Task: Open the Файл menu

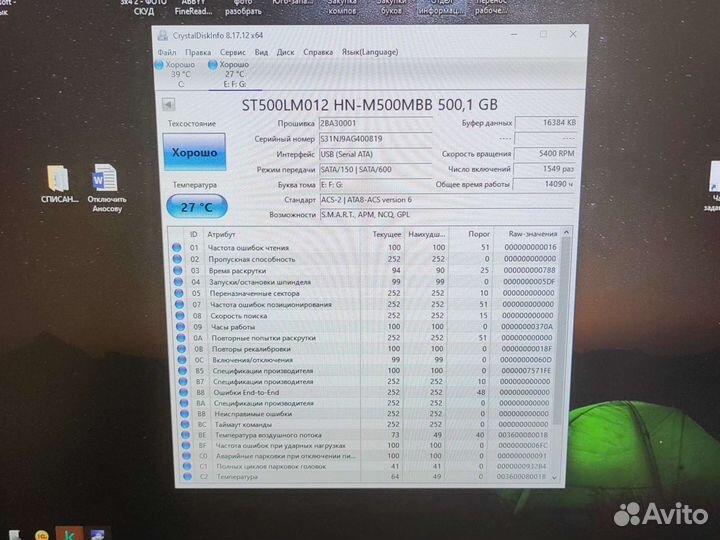Action: 167,51
